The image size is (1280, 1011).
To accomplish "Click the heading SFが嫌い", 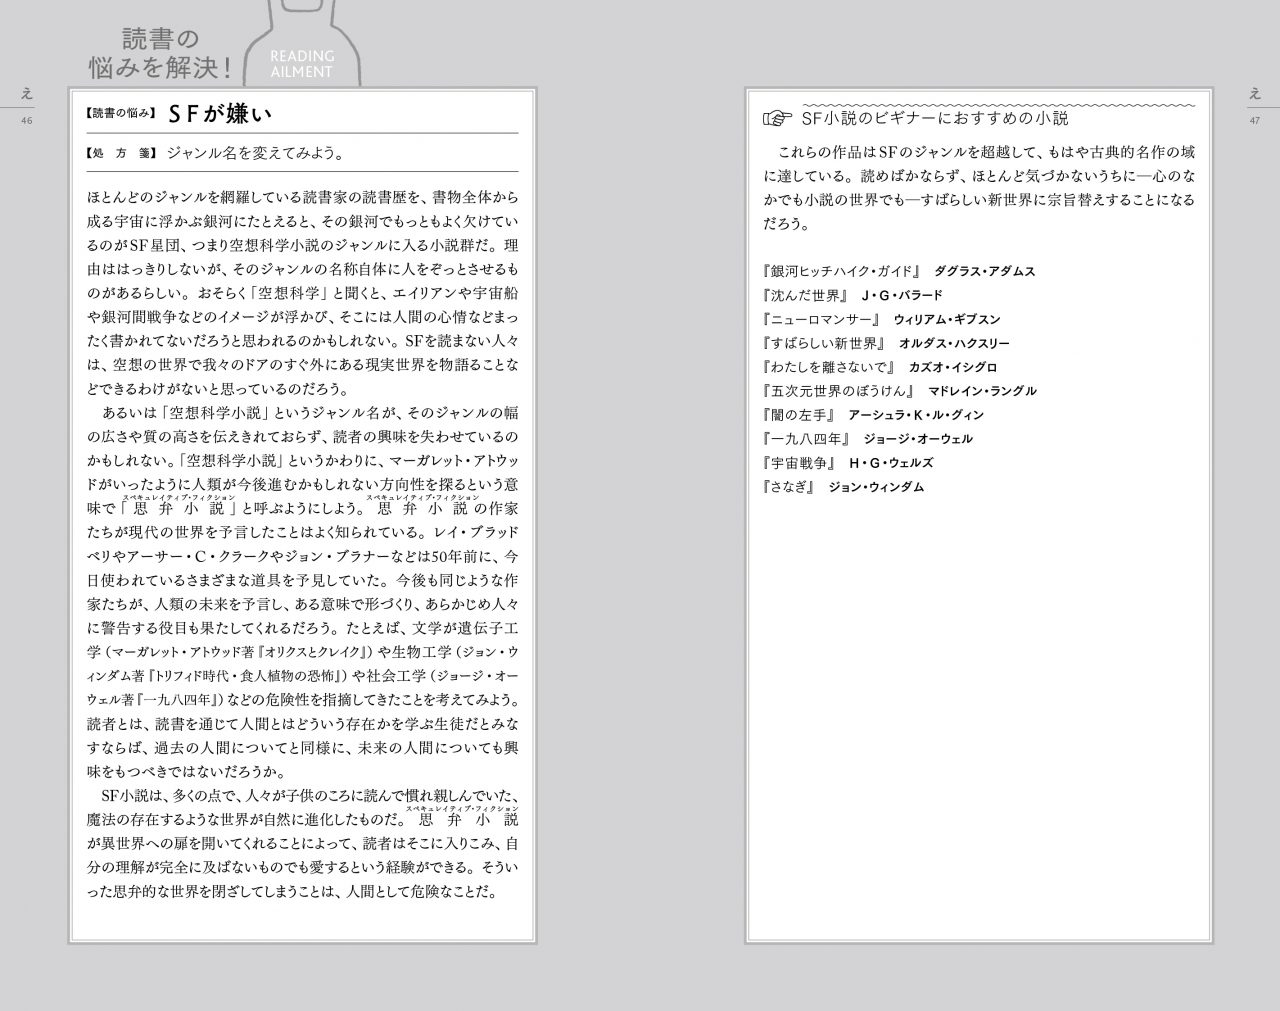I will tap(219, 113).
